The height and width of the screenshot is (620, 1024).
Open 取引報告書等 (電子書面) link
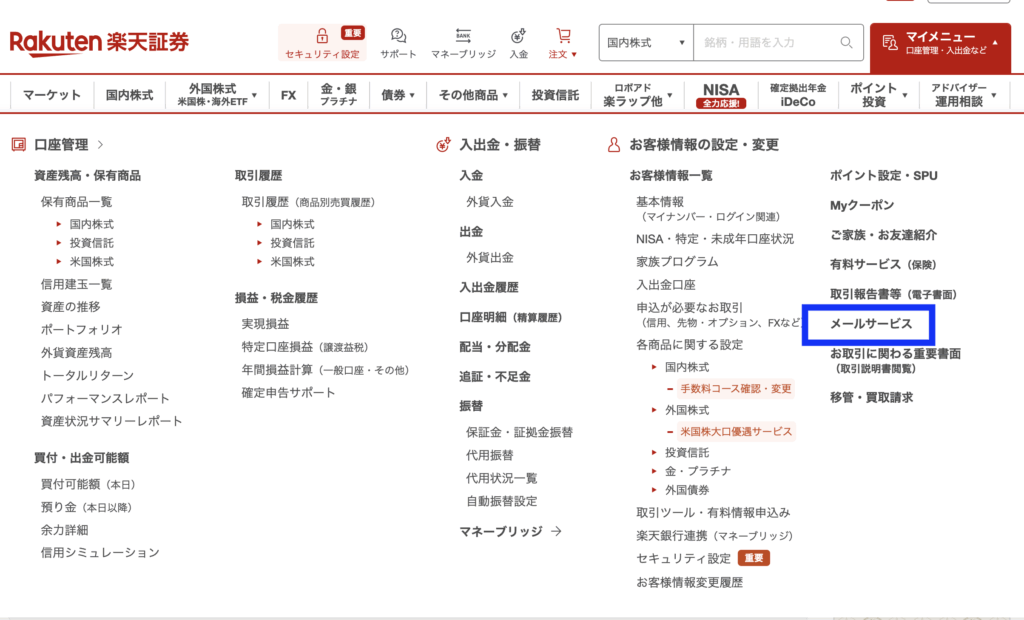pyautogui.click(x=893, y=294)
